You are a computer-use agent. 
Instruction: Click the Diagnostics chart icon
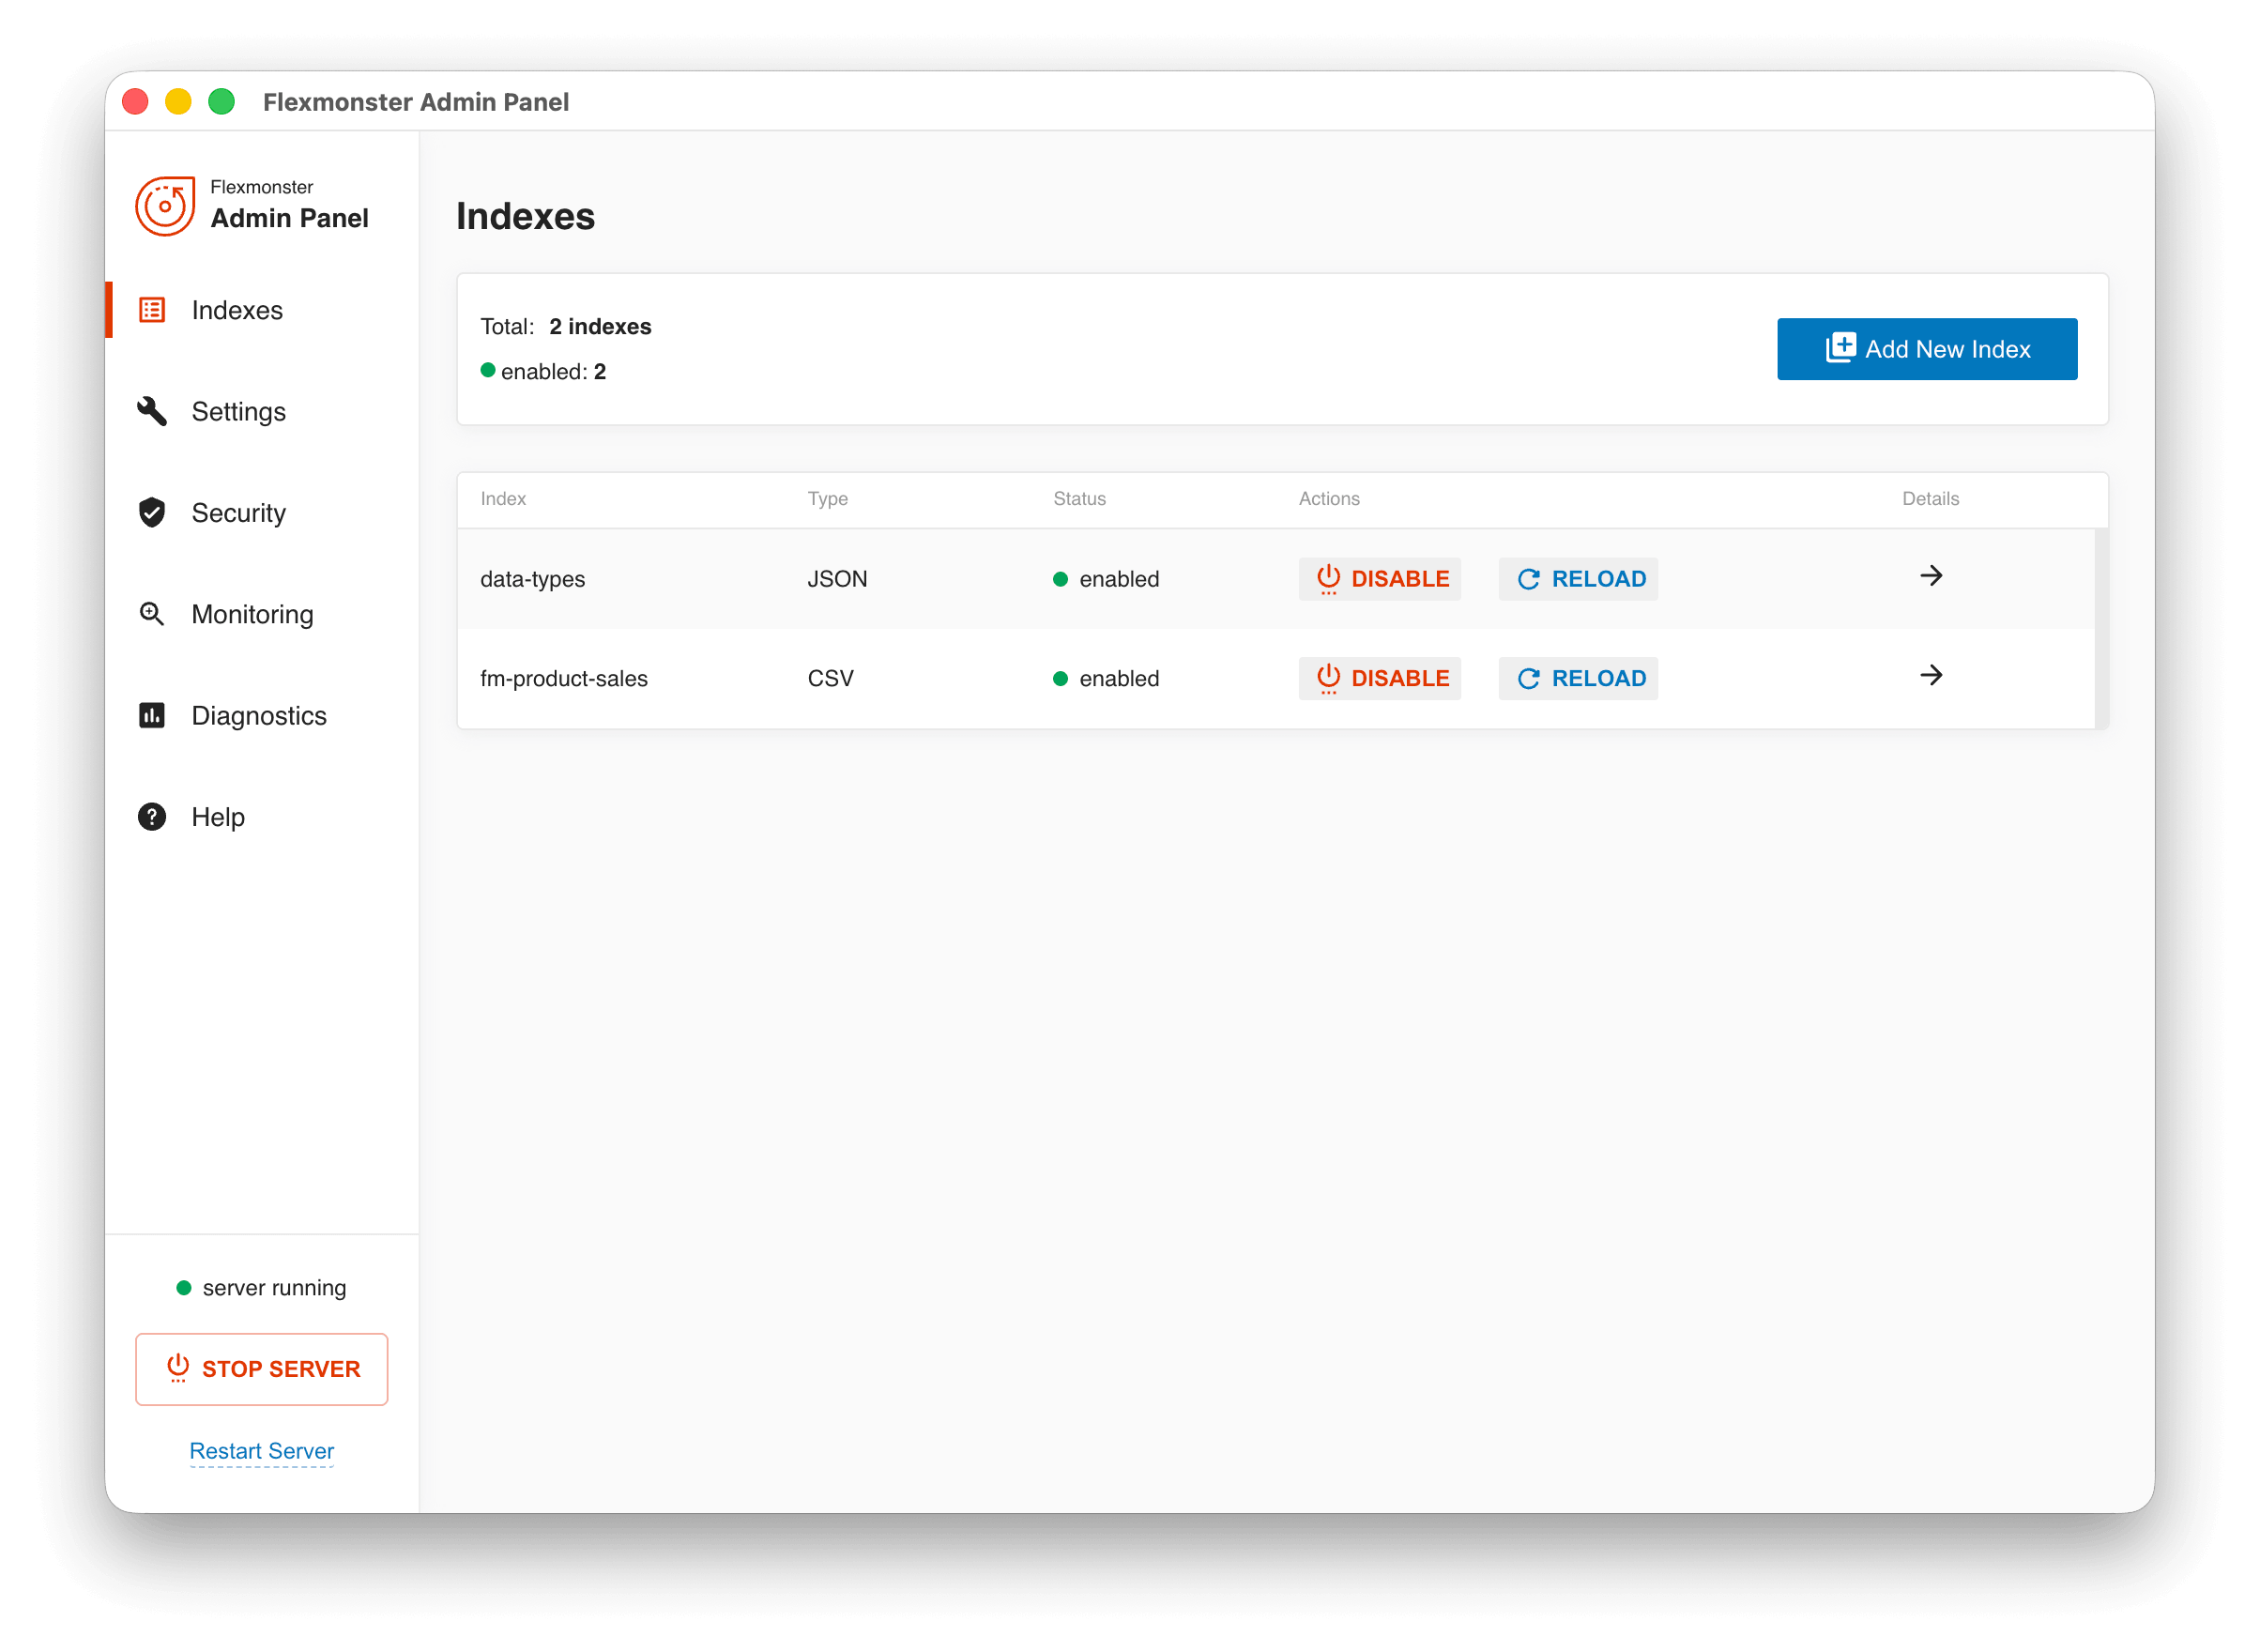[152, 715]
